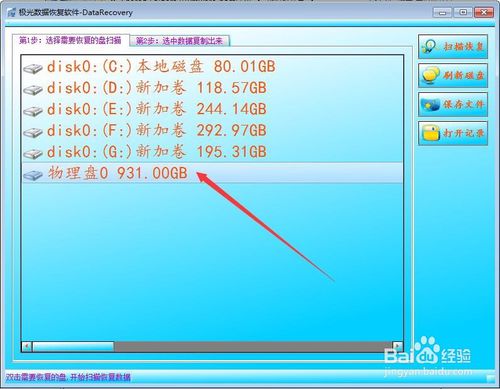Click the 刷新磁盘 refresh disk button
This screenshot has height=389, width=500.
[453, 76]
